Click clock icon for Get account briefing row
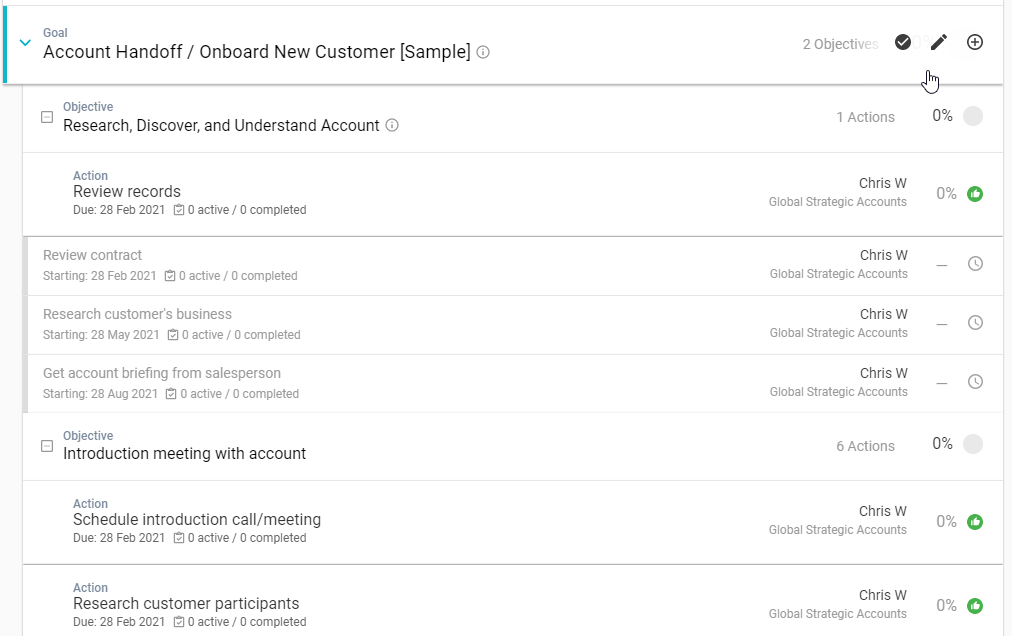 [x=976, y=382]
